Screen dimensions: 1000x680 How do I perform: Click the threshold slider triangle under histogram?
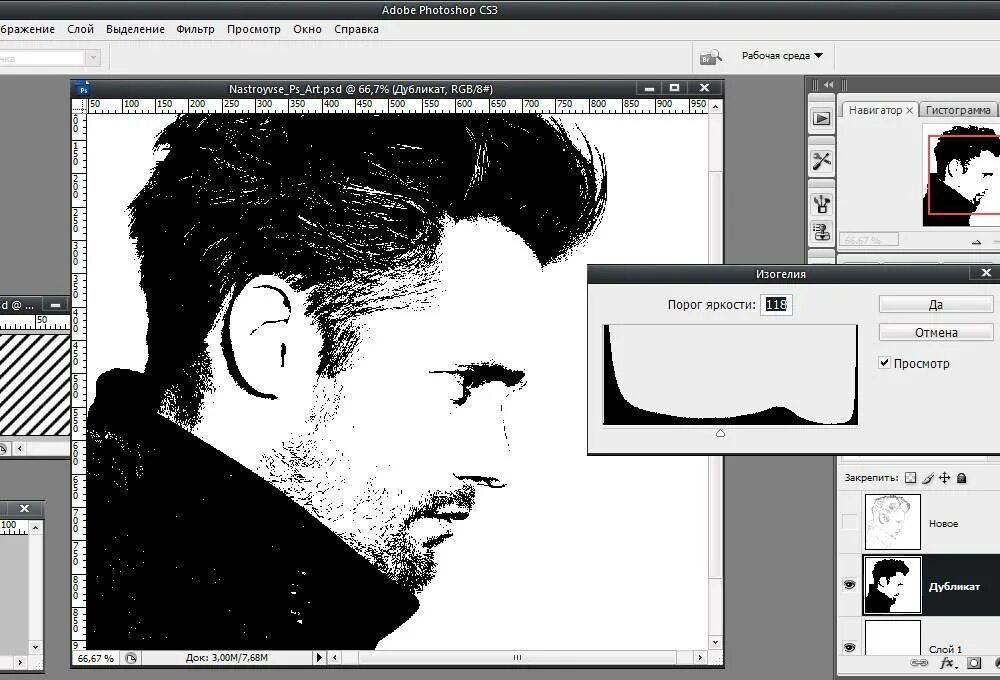click(x=720, y=433)
